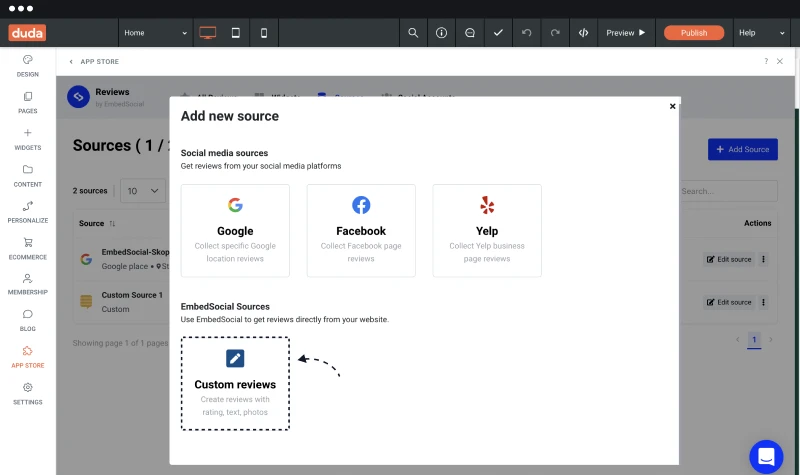The width and height of the screenshot is (800, 475).
Task: Open developer mode code icon
Action: pos(583,33)
